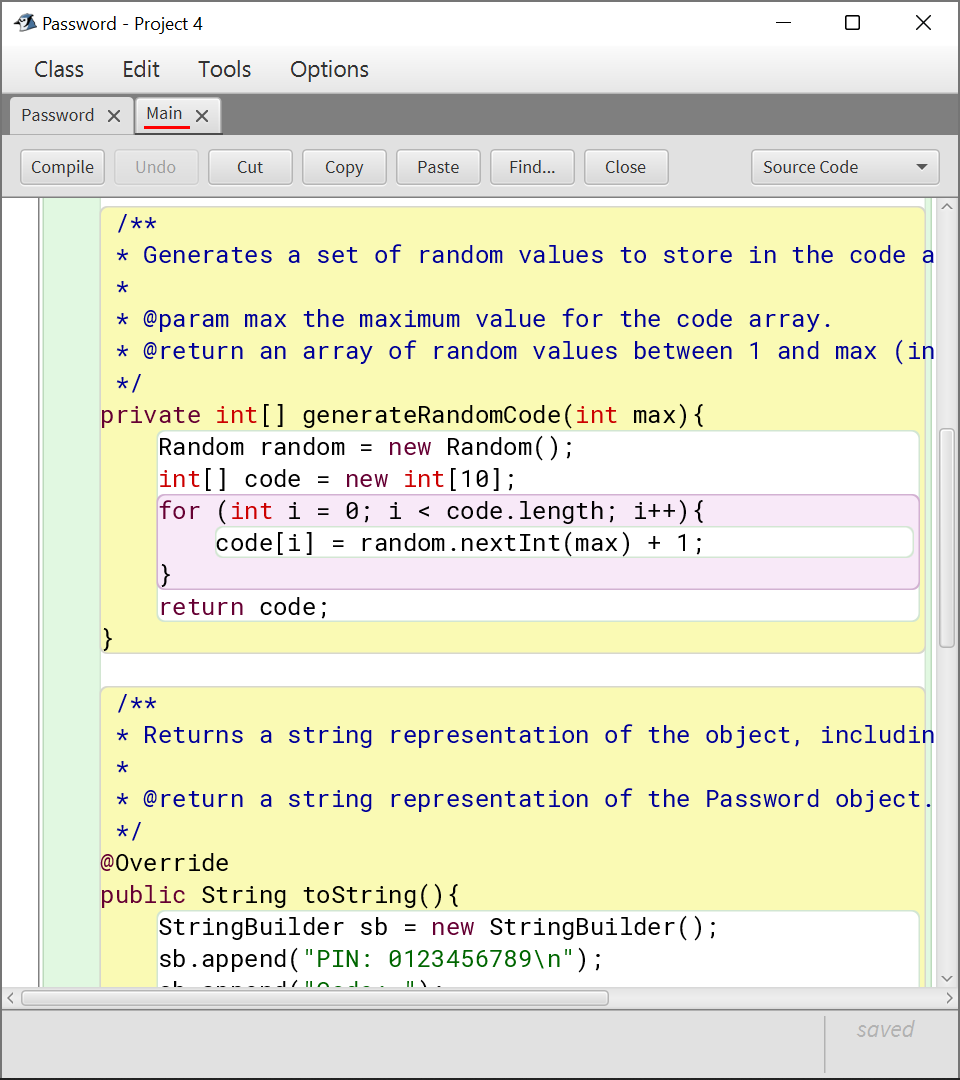Select the Main tab
The width and height of the screenshot is (960, 1080).
coord(165,114)
